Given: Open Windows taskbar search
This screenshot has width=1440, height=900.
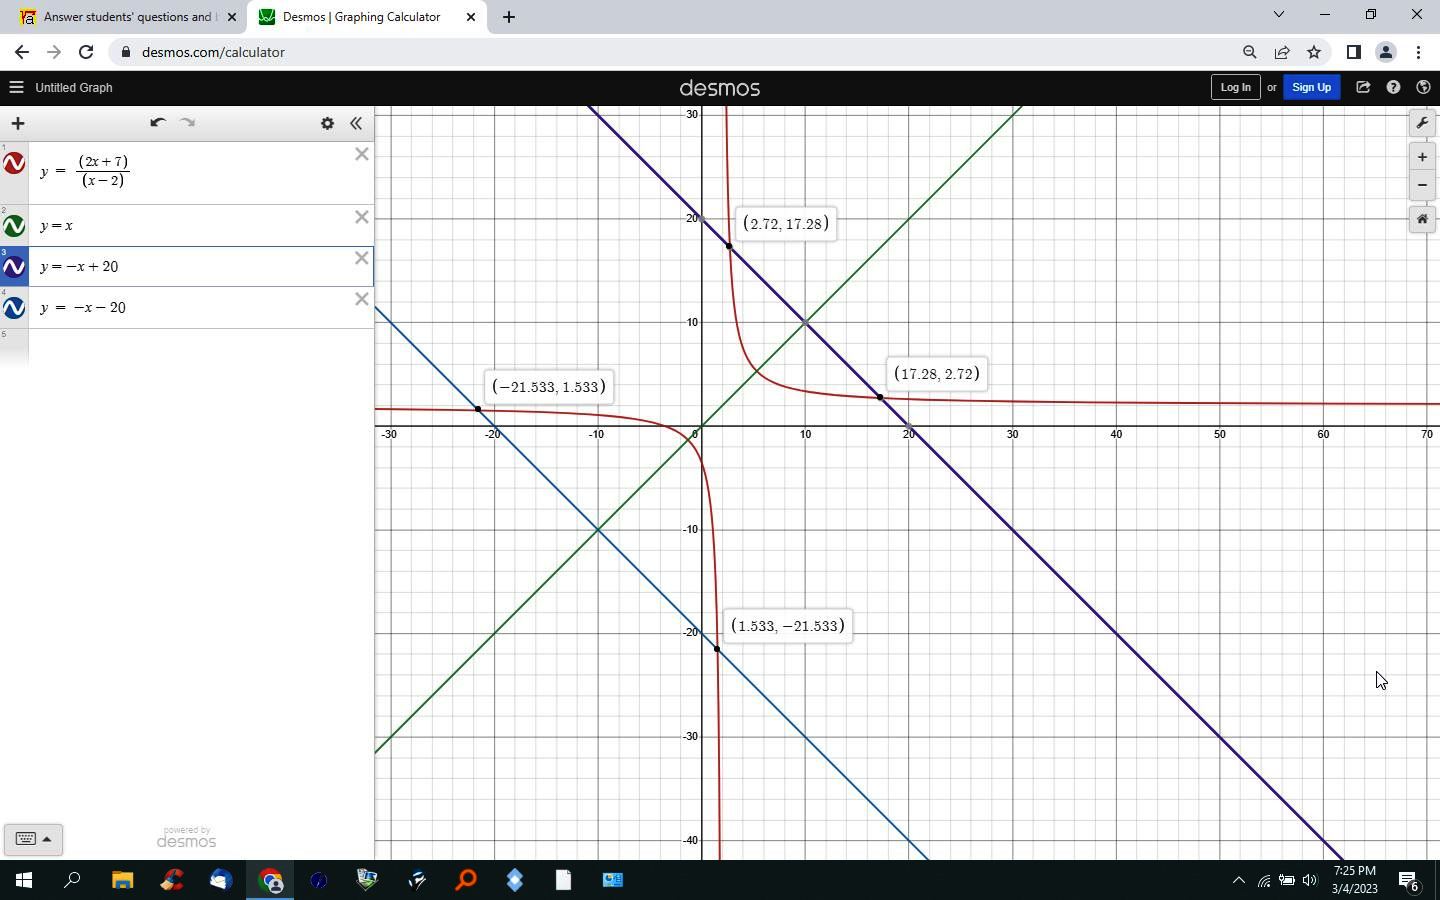Looking at the screenshot, I should click(x=73, y=880).
